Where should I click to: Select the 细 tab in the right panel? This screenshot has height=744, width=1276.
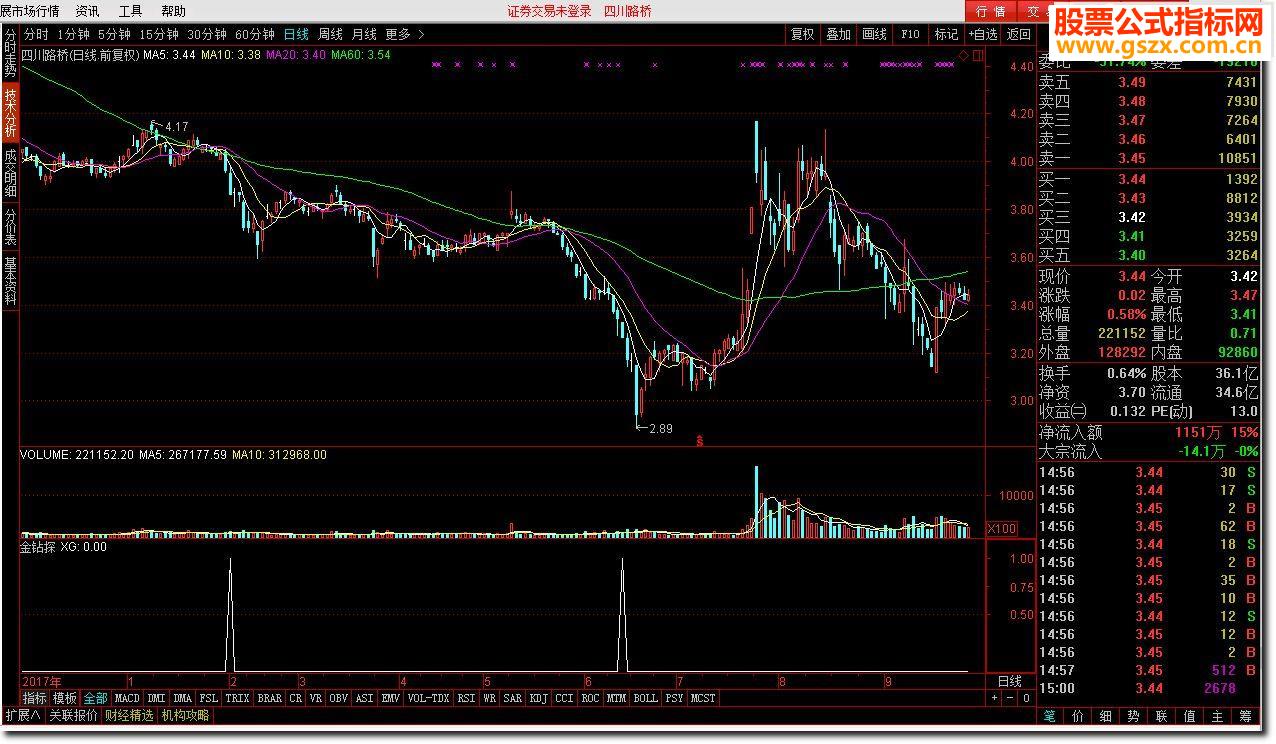[x=1106, y=716]
